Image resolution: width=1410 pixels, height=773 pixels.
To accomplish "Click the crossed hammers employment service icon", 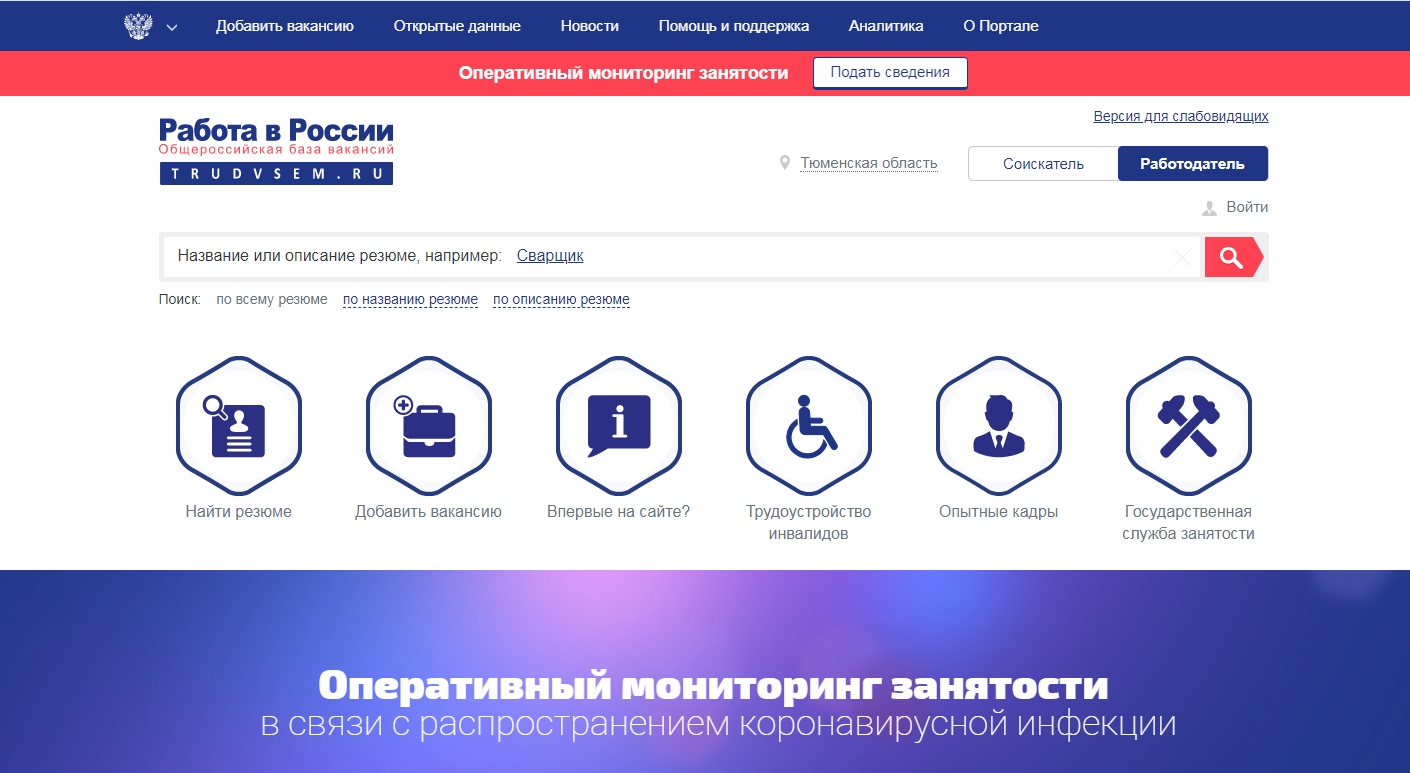I will [x=1189, y=426].
